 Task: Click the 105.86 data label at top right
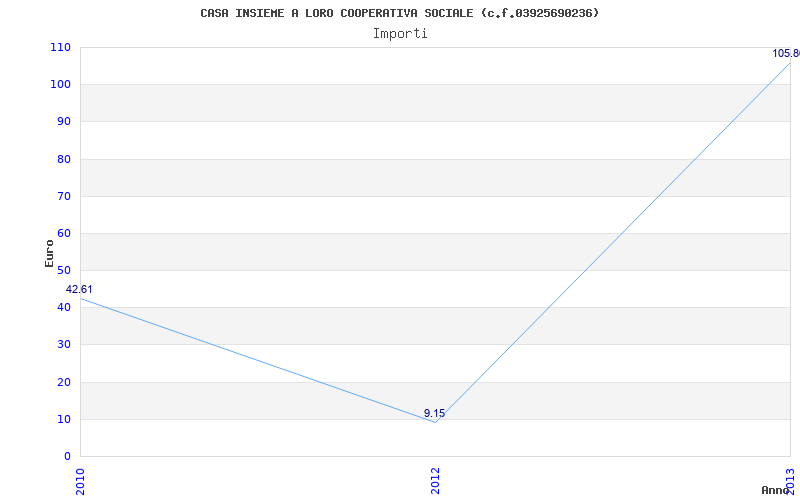click(786, 53)
